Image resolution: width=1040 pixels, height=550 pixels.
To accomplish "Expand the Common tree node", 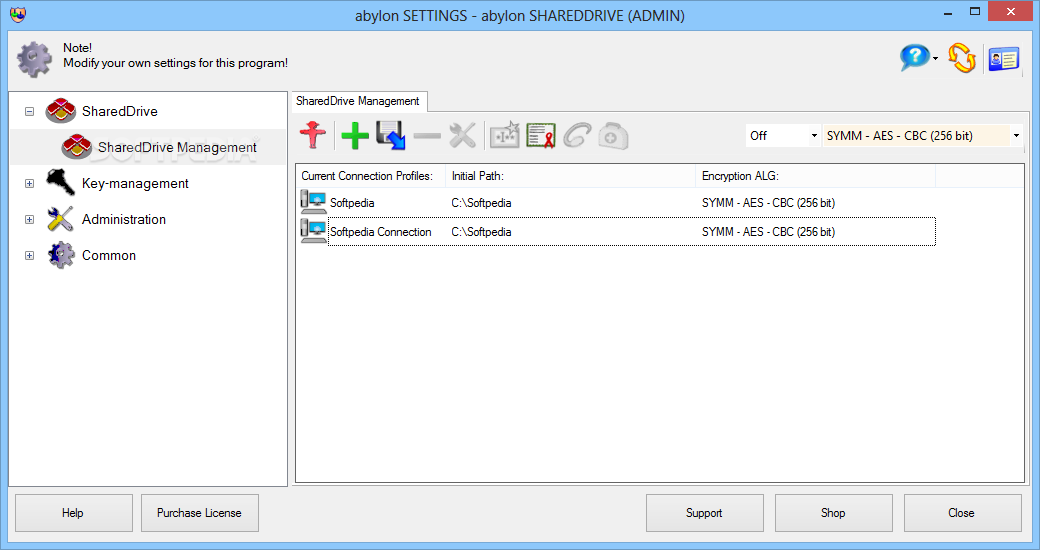I will click(x=29, y=255).
